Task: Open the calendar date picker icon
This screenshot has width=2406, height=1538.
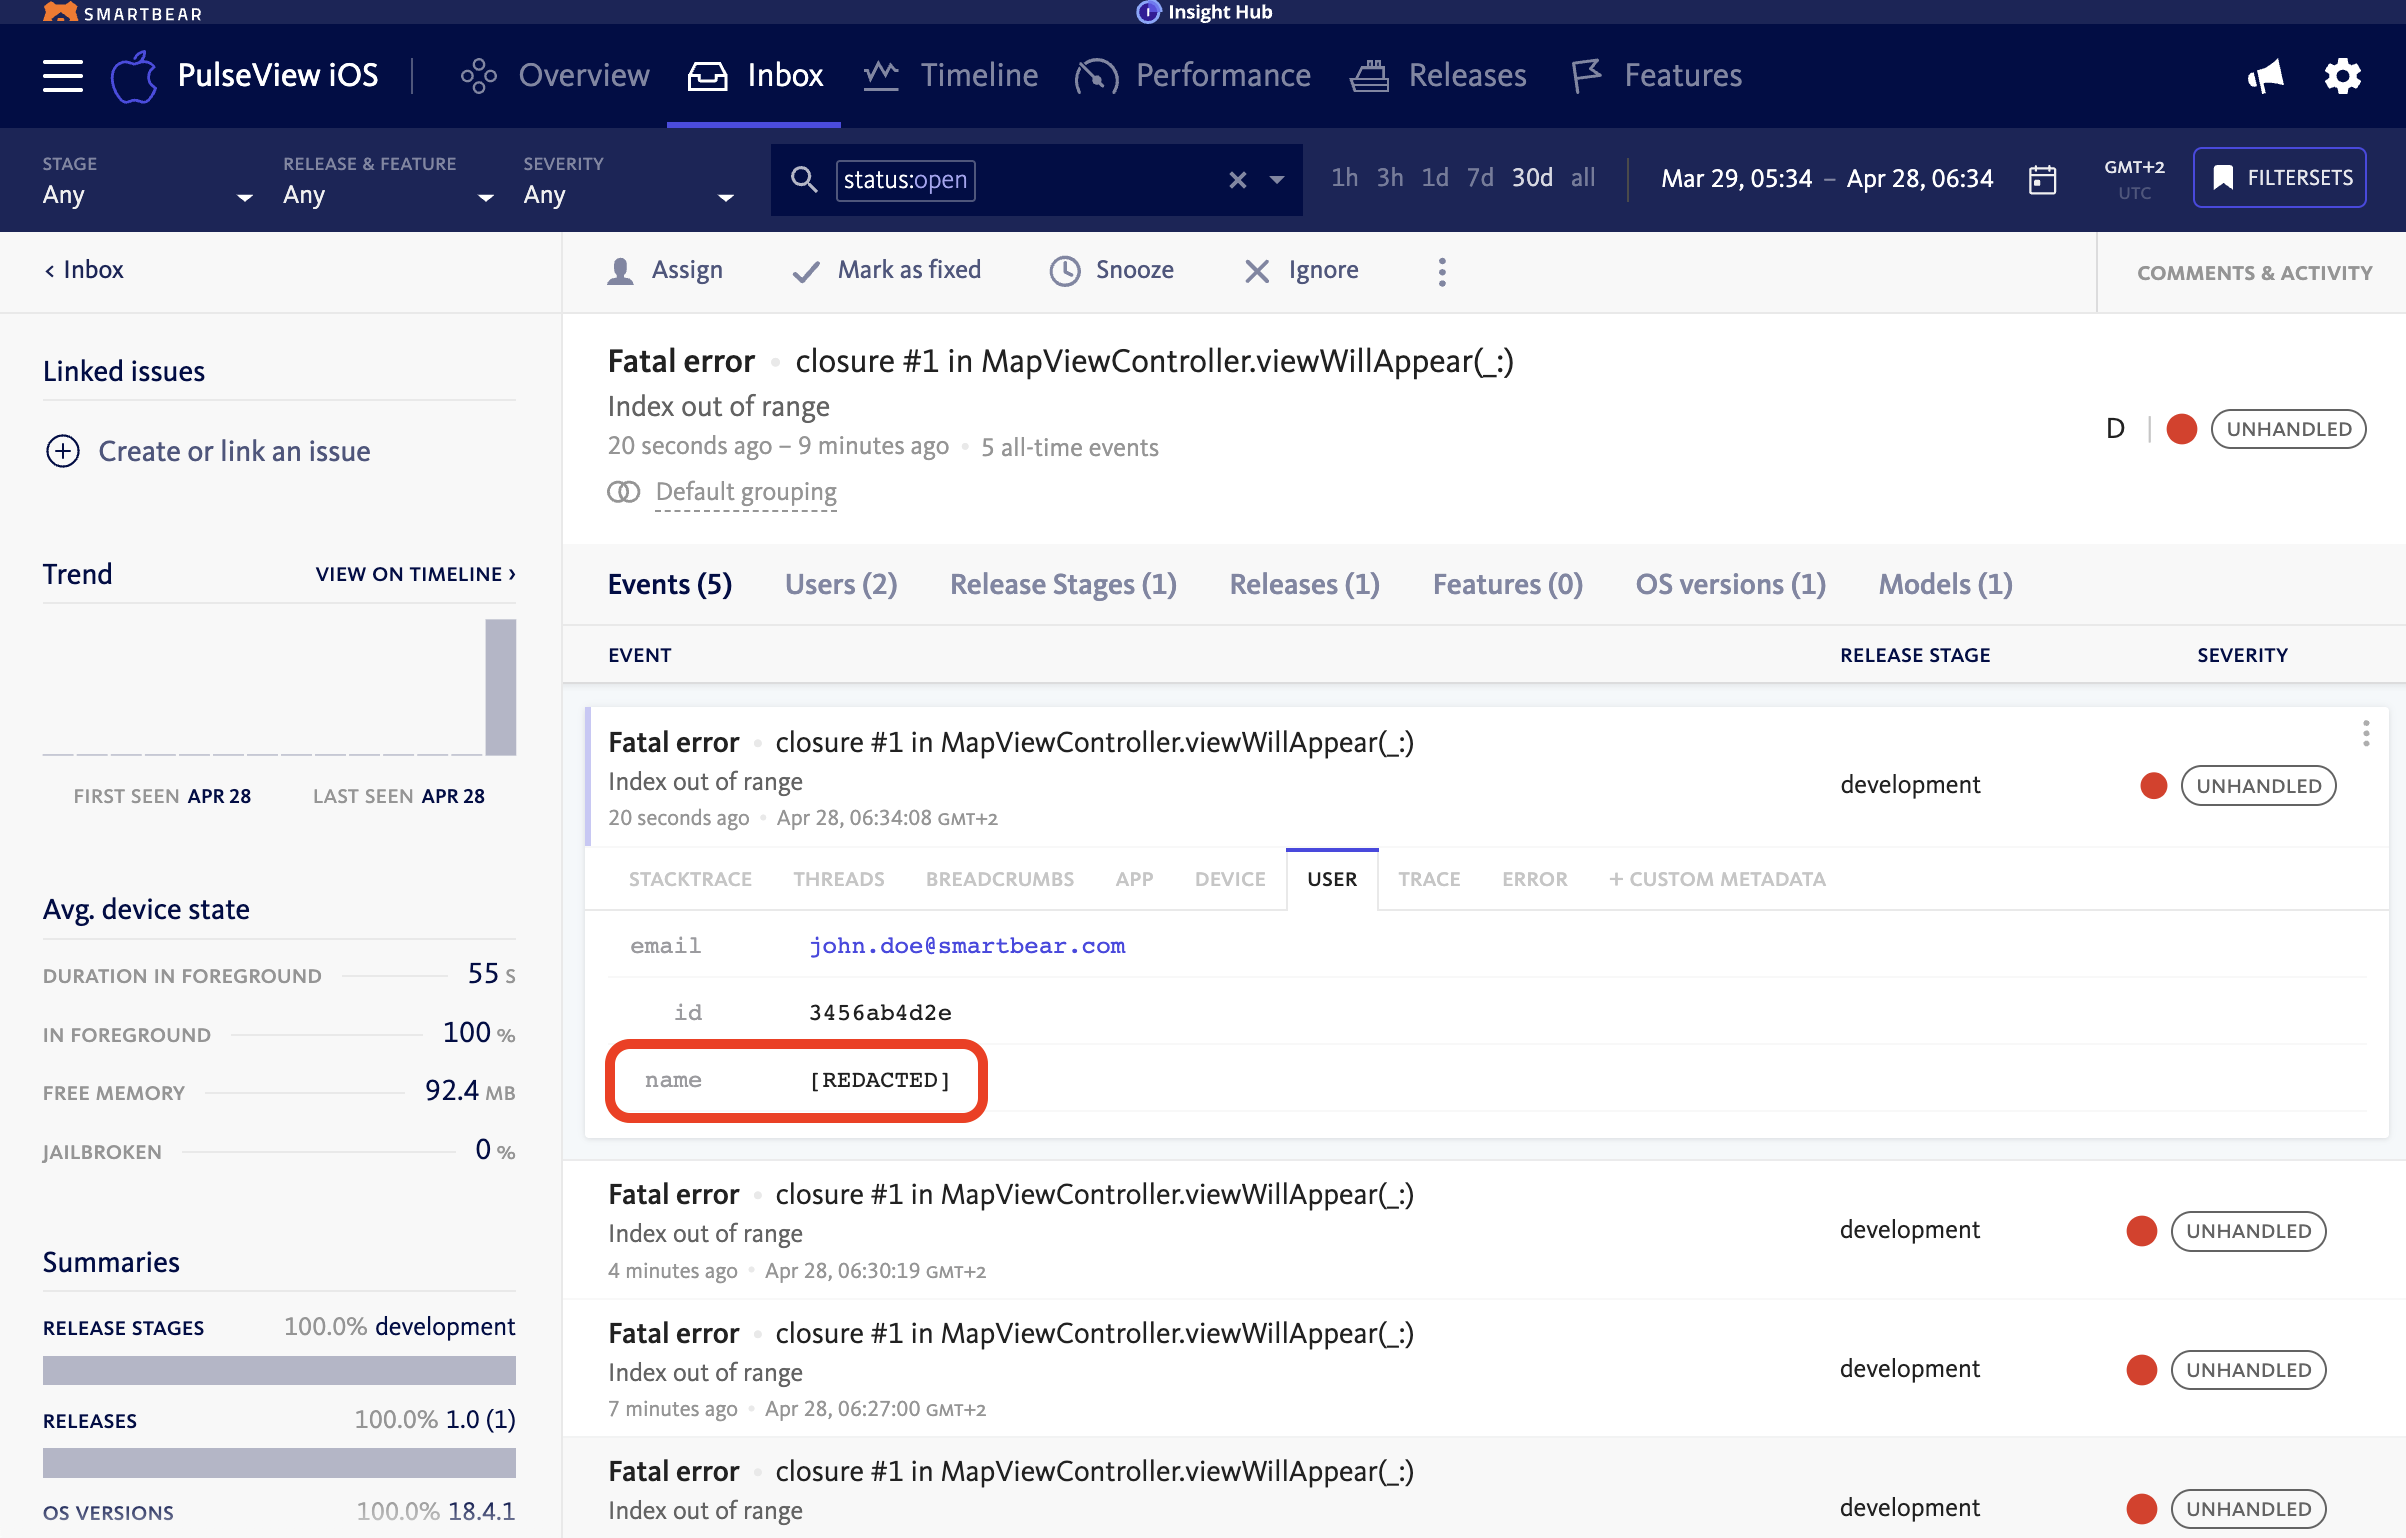Action: tap(2042, 180)
